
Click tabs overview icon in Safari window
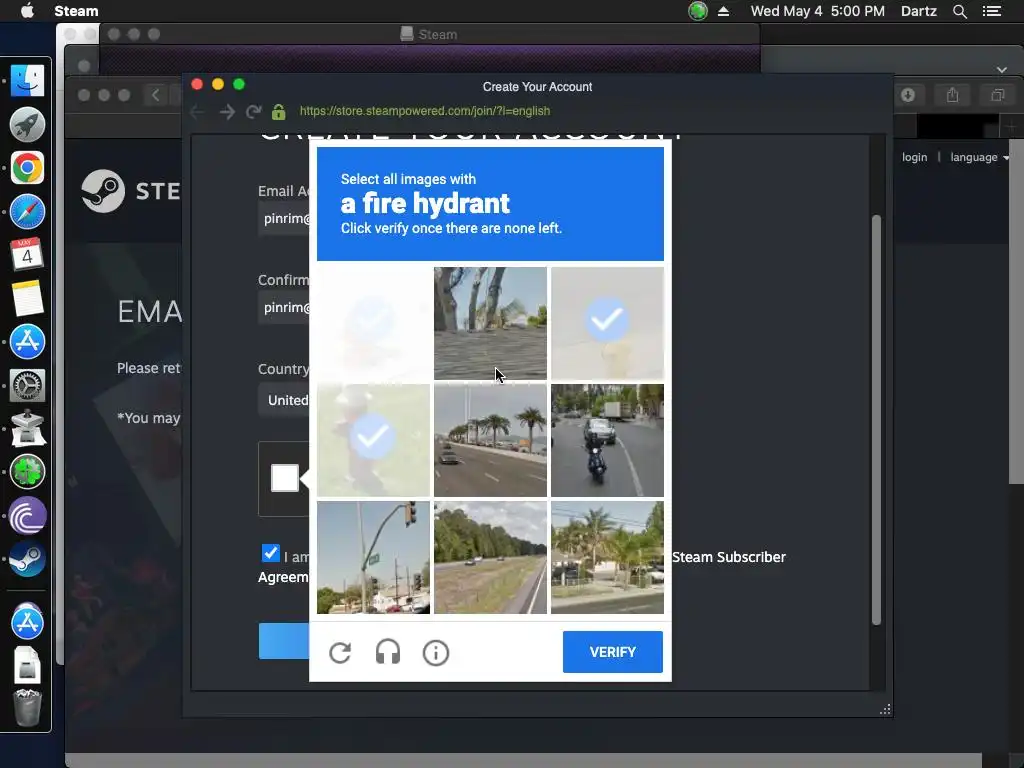point(997,95)
